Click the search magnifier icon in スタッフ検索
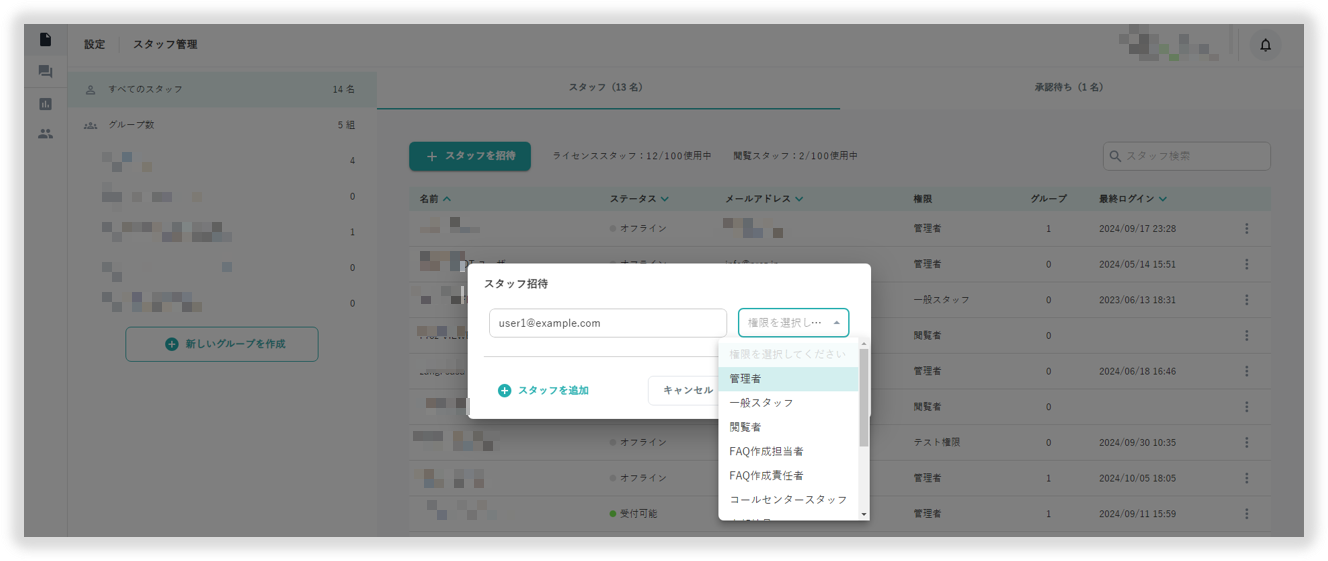Image resolution: width=1328 pixels, height=561 pixels. click(1115, 156)
